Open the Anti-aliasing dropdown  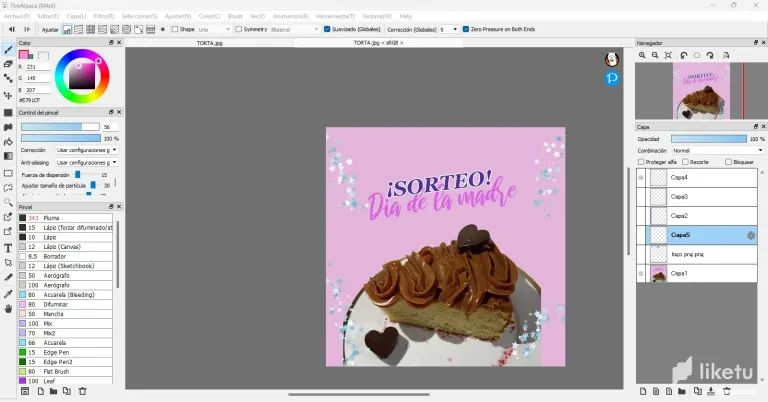(x=87, y=163)
